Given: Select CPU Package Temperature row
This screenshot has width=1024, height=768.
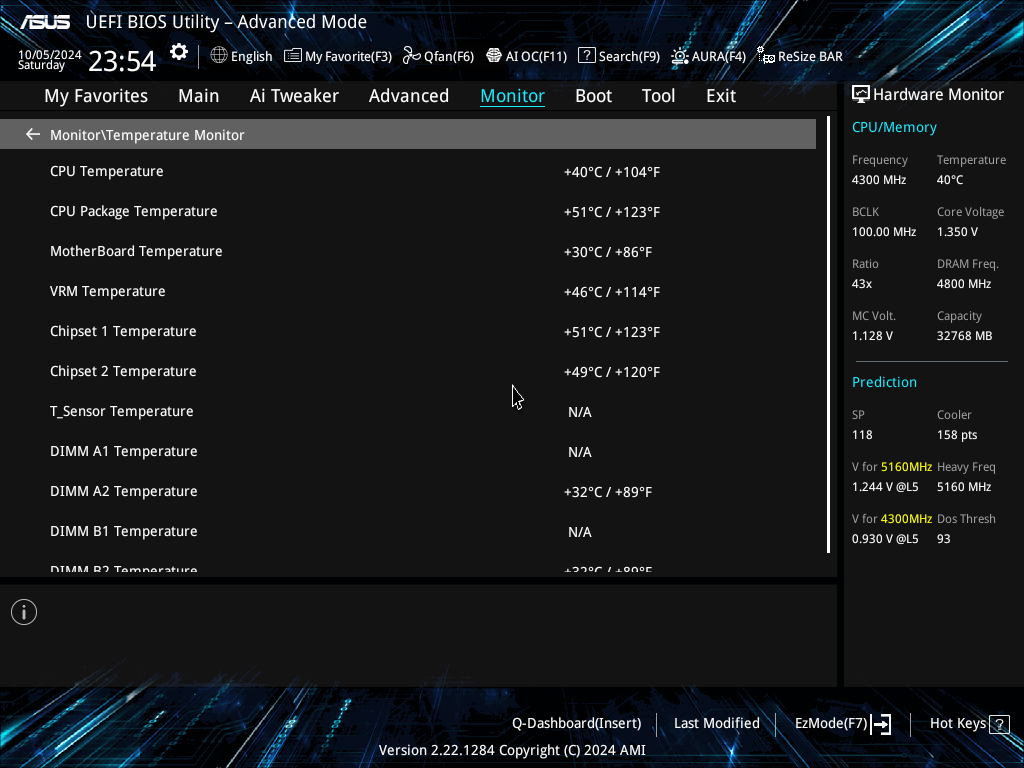Looking at the screenshot, I should coord(408,212).
